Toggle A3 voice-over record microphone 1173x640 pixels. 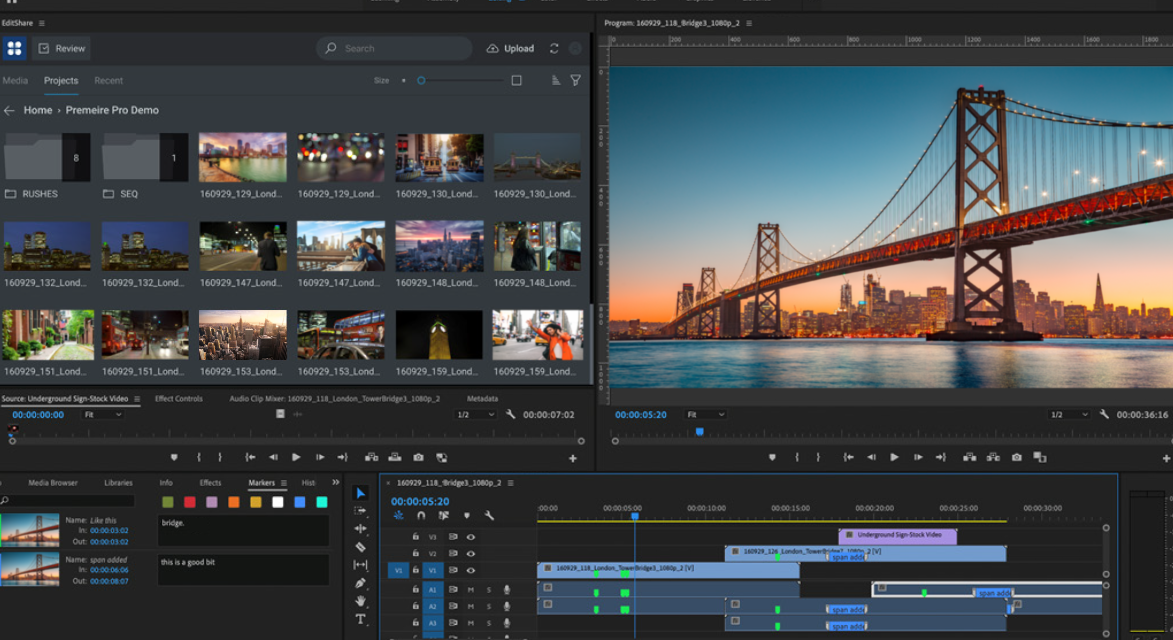507,622
